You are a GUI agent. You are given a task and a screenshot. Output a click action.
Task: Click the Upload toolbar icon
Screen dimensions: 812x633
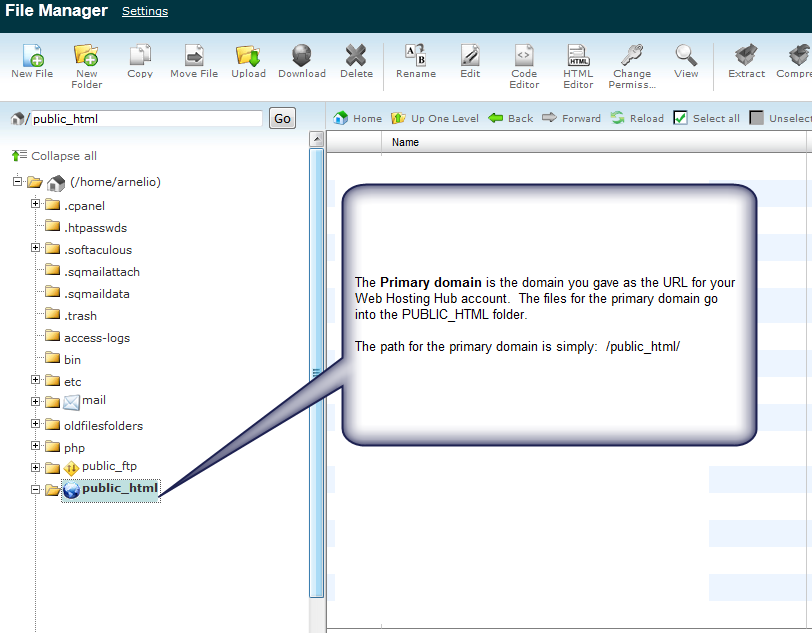[x=248, y=56]
